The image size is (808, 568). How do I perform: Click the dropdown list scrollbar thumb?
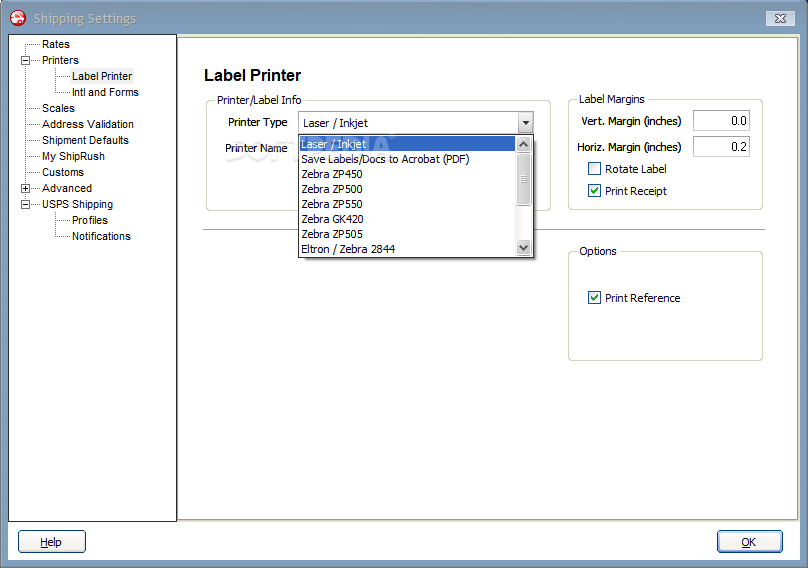[524, 179]
